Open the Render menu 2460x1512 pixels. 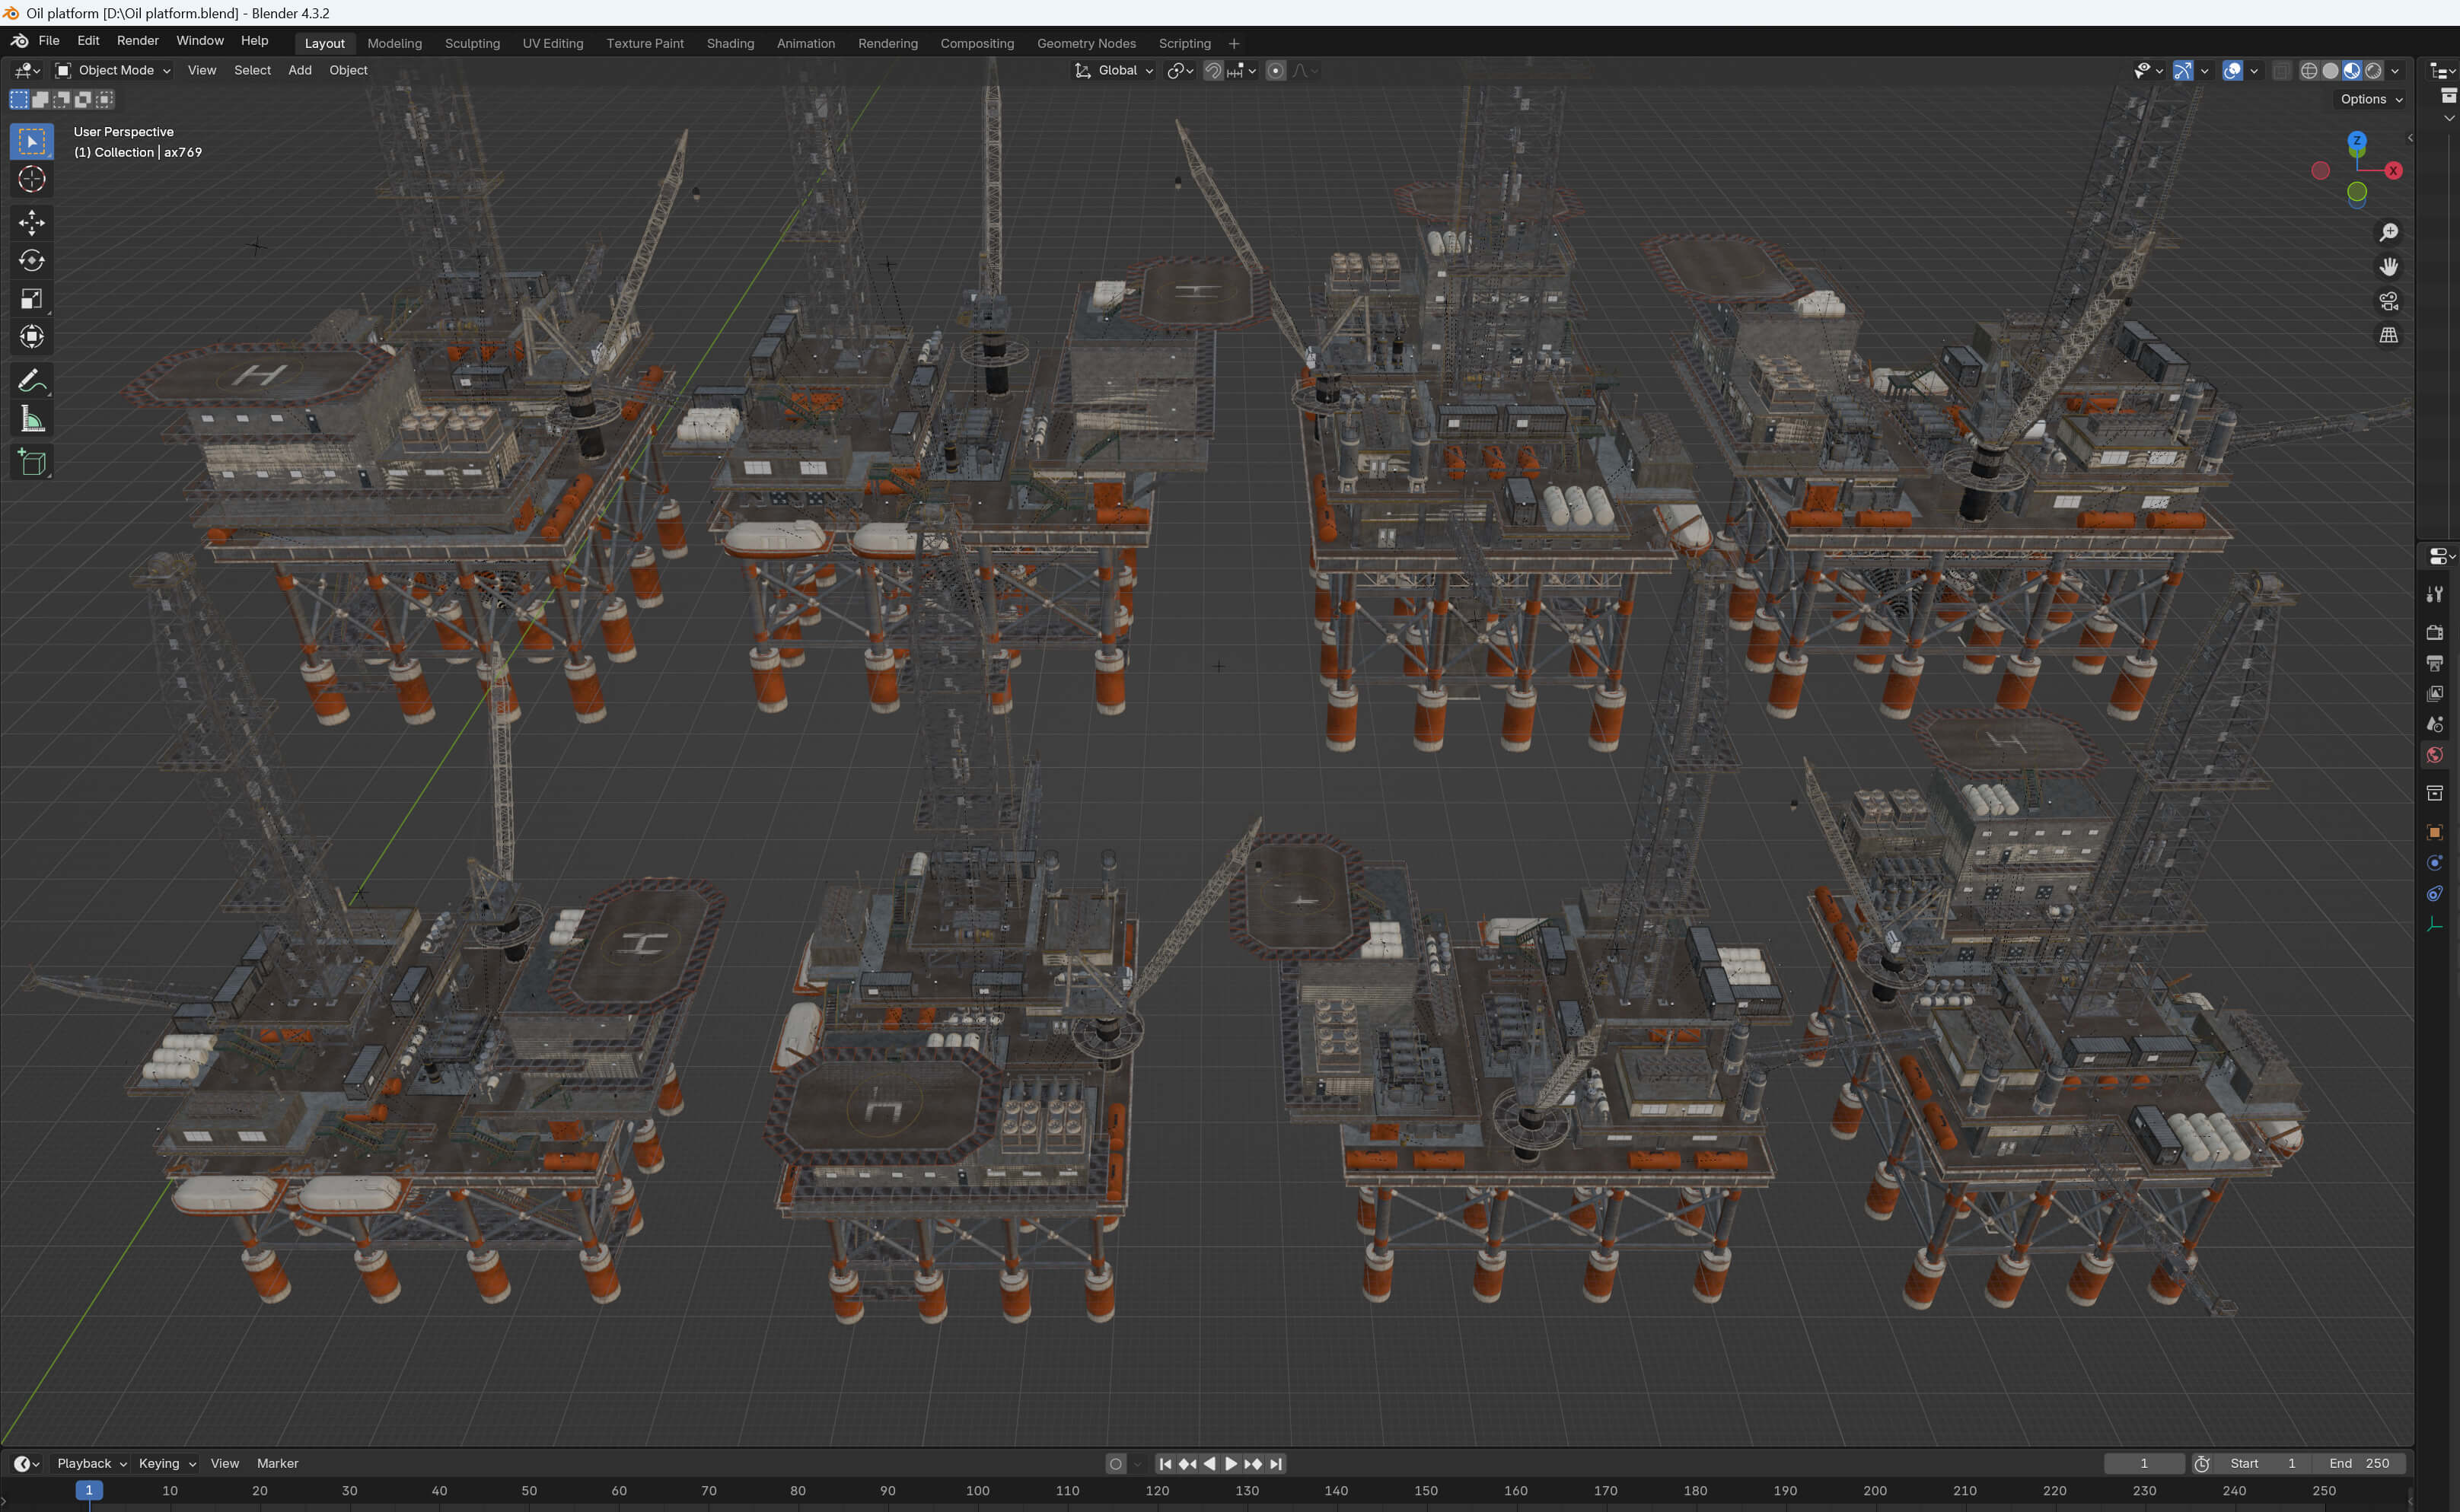138,41
